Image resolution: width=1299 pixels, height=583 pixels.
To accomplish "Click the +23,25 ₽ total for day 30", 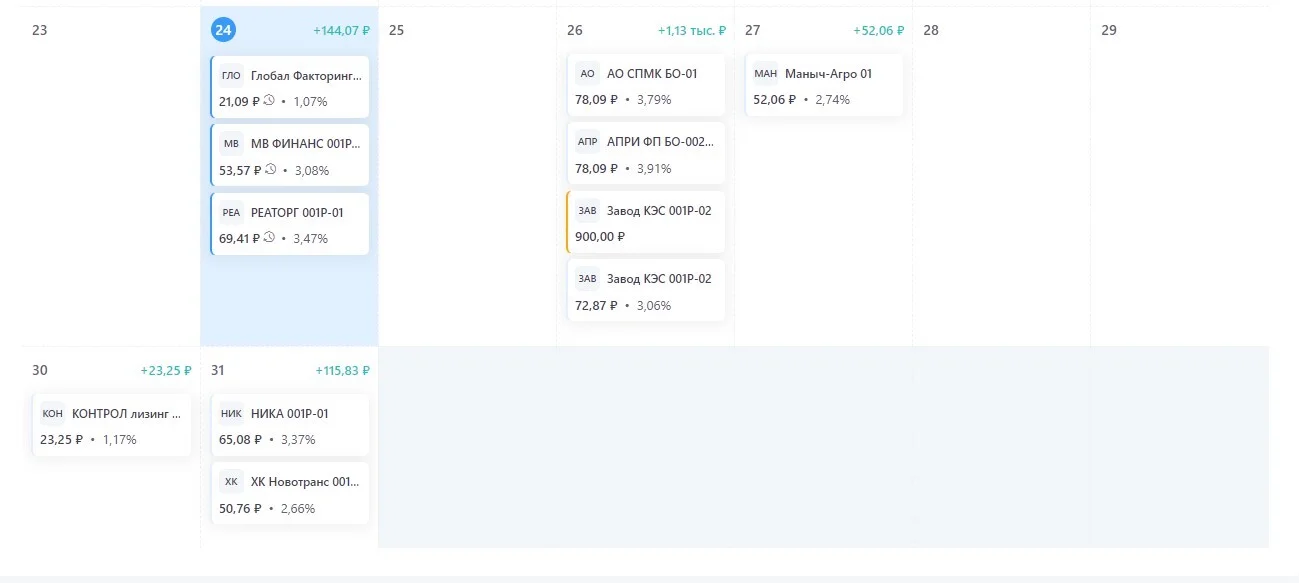I will (166, 370).
